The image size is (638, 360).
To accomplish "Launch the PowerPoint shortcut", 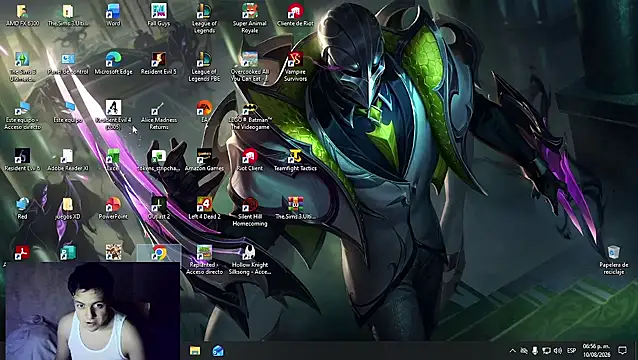I will 114,208.
